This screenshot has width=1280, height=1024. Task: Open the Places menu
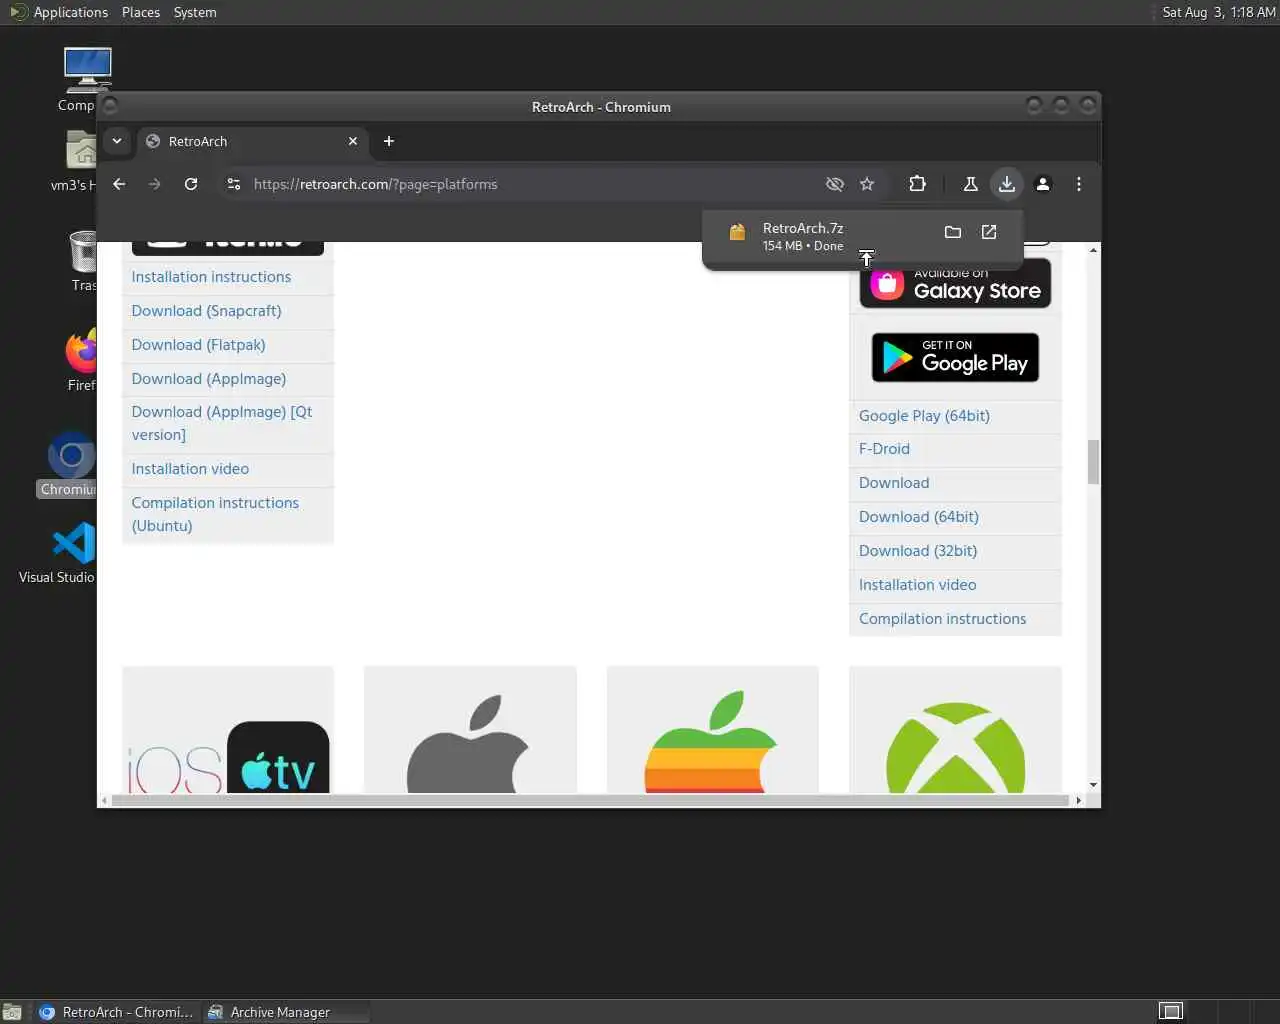(141, 12)
